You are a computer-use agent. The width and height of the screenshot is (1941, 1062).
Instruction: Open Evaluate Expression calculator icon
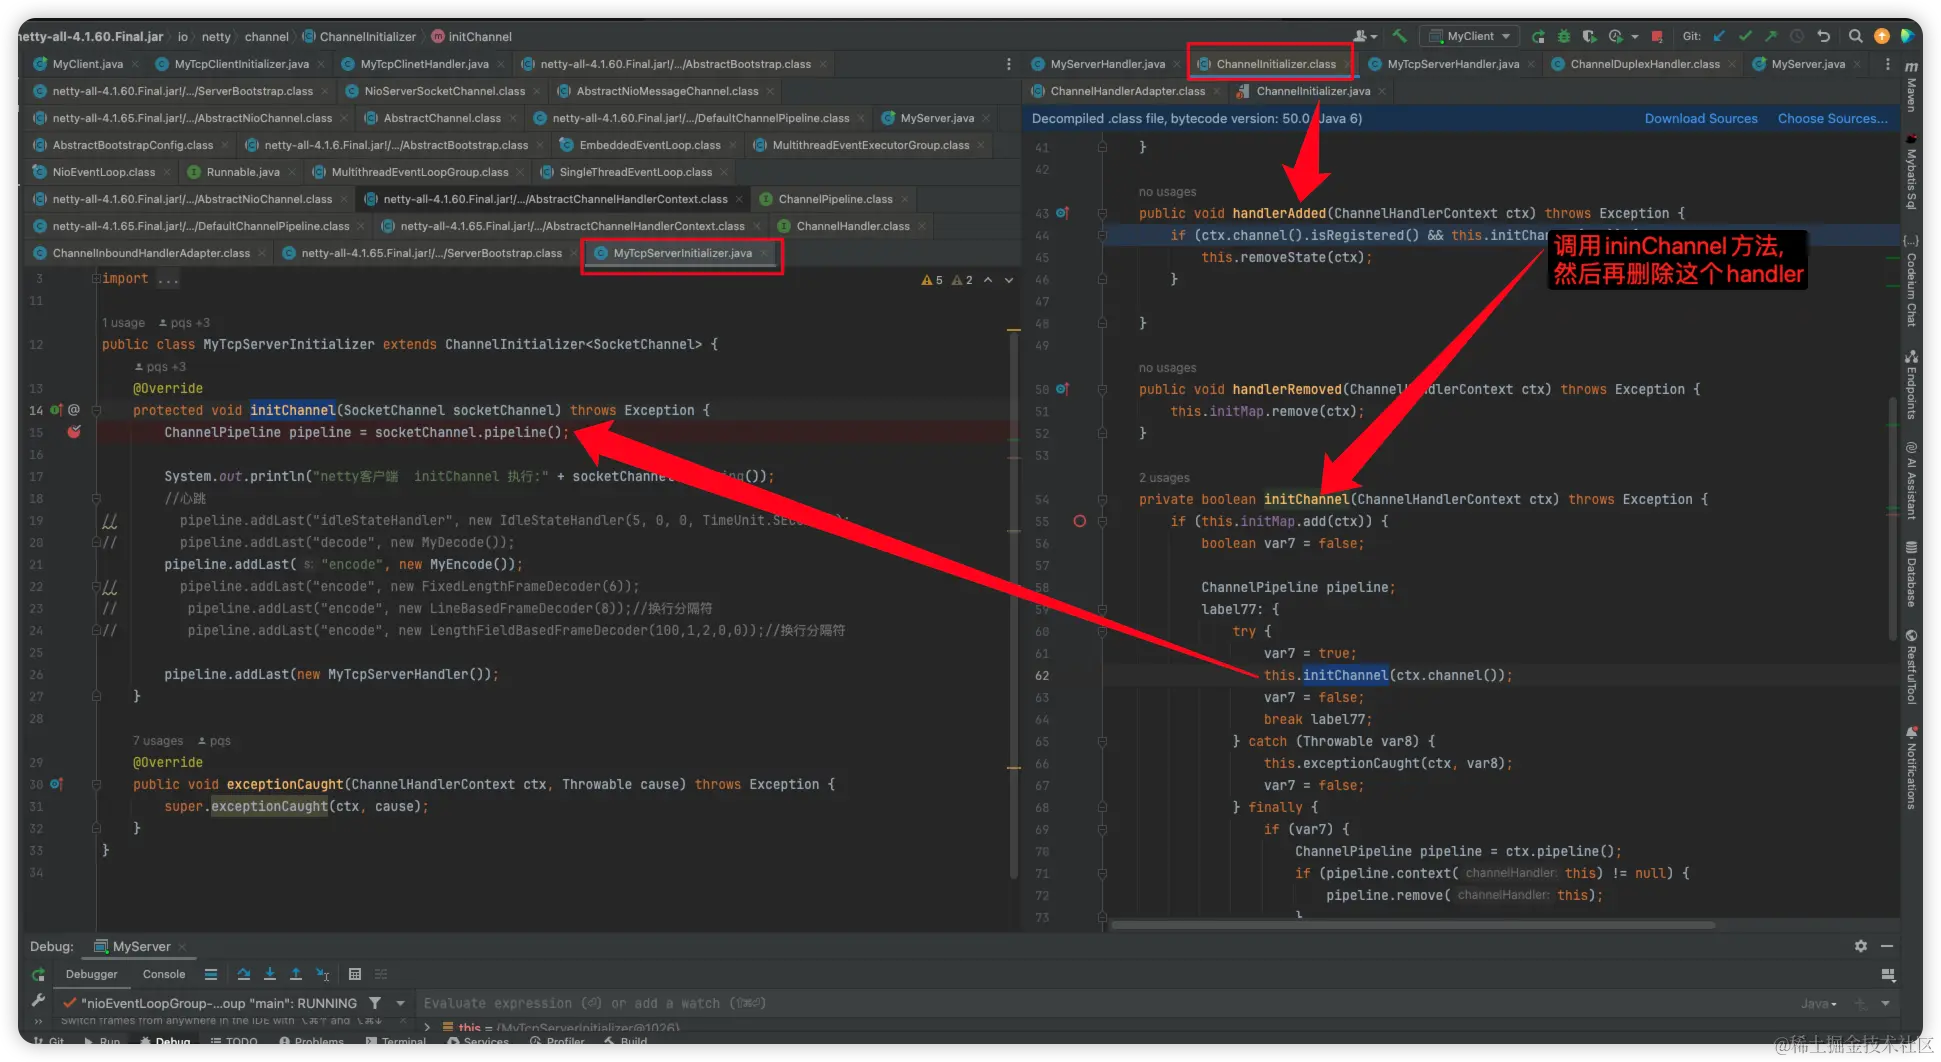tap(354, 974)
